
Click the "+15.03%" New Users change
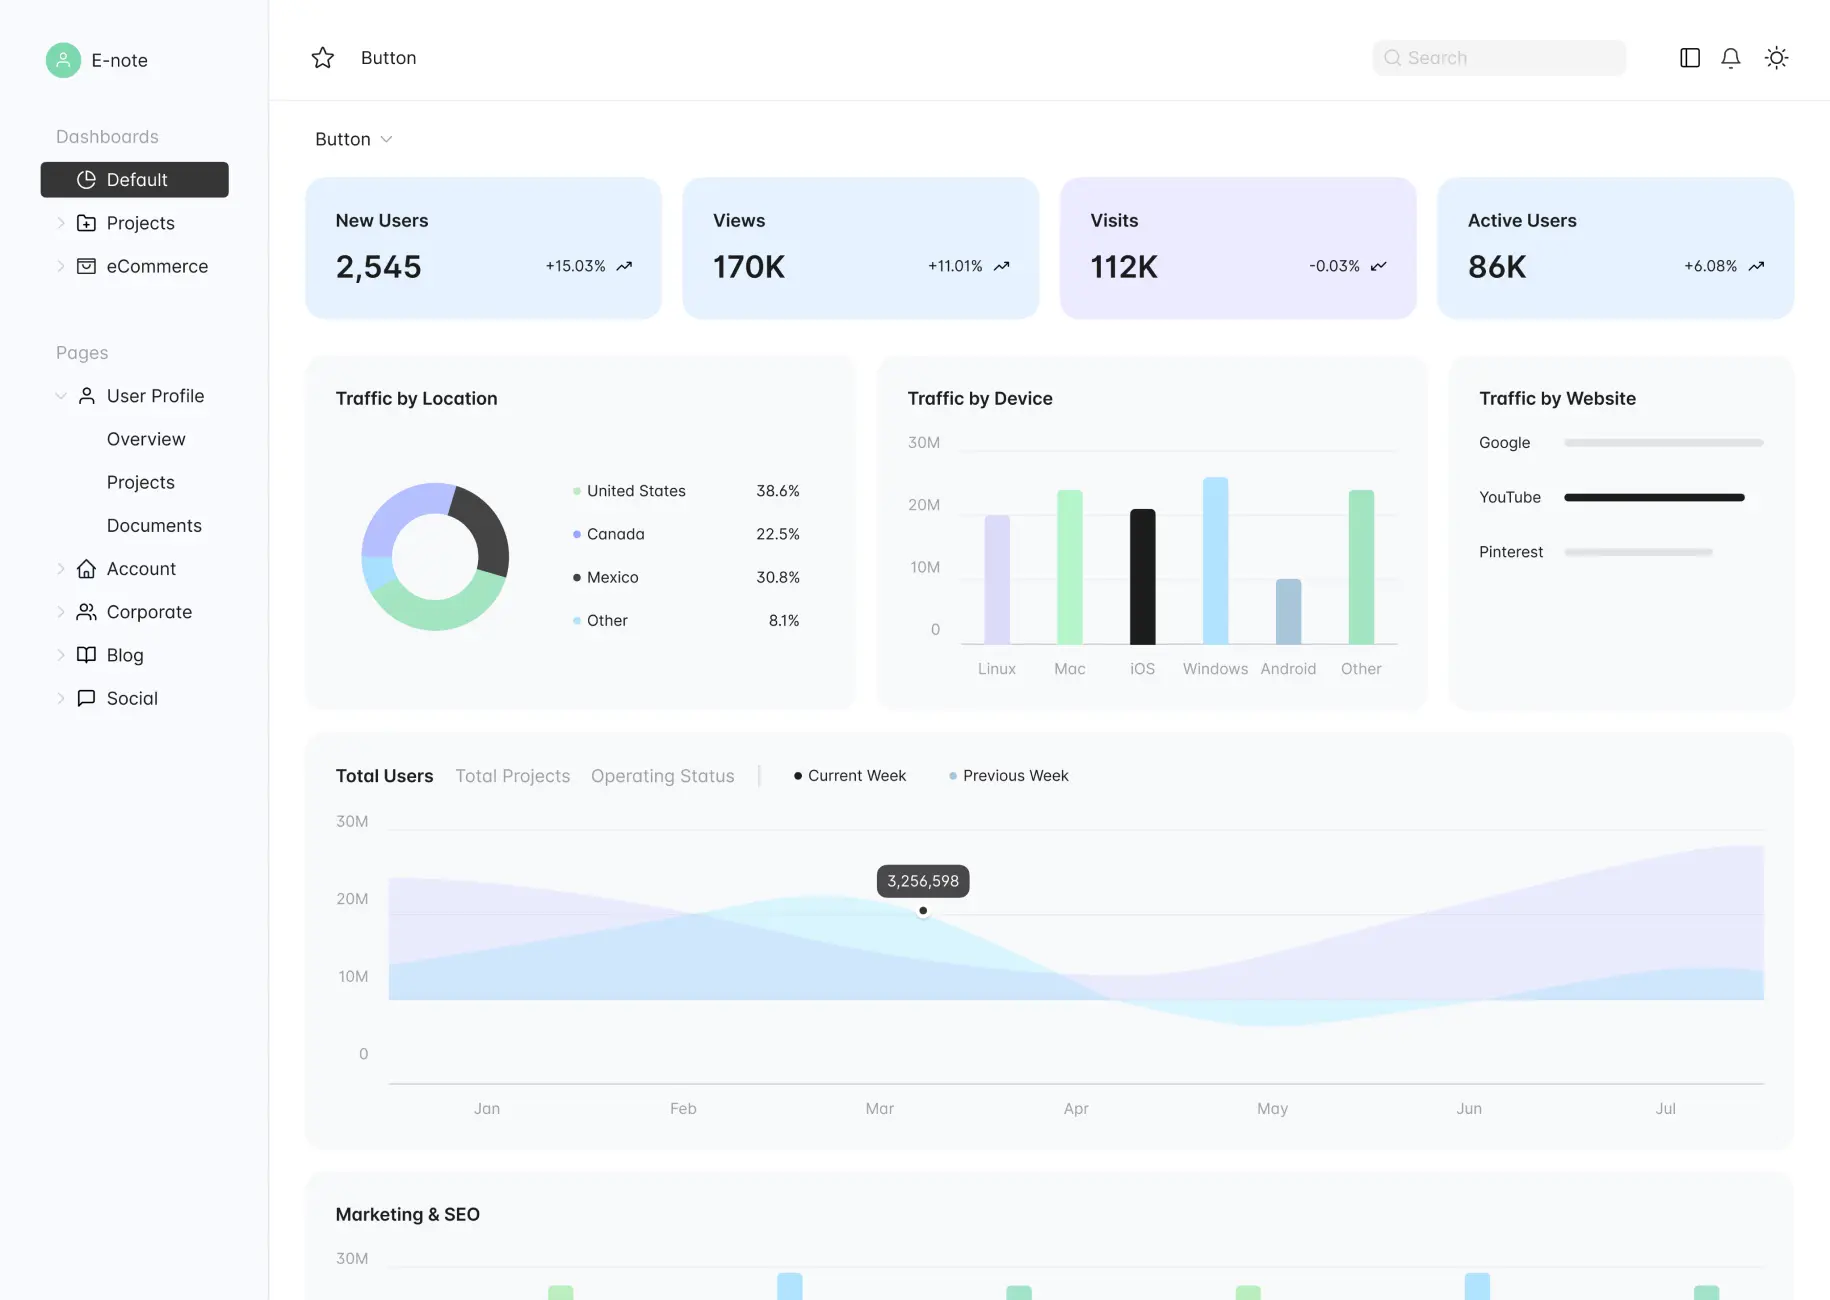[575, 266]
